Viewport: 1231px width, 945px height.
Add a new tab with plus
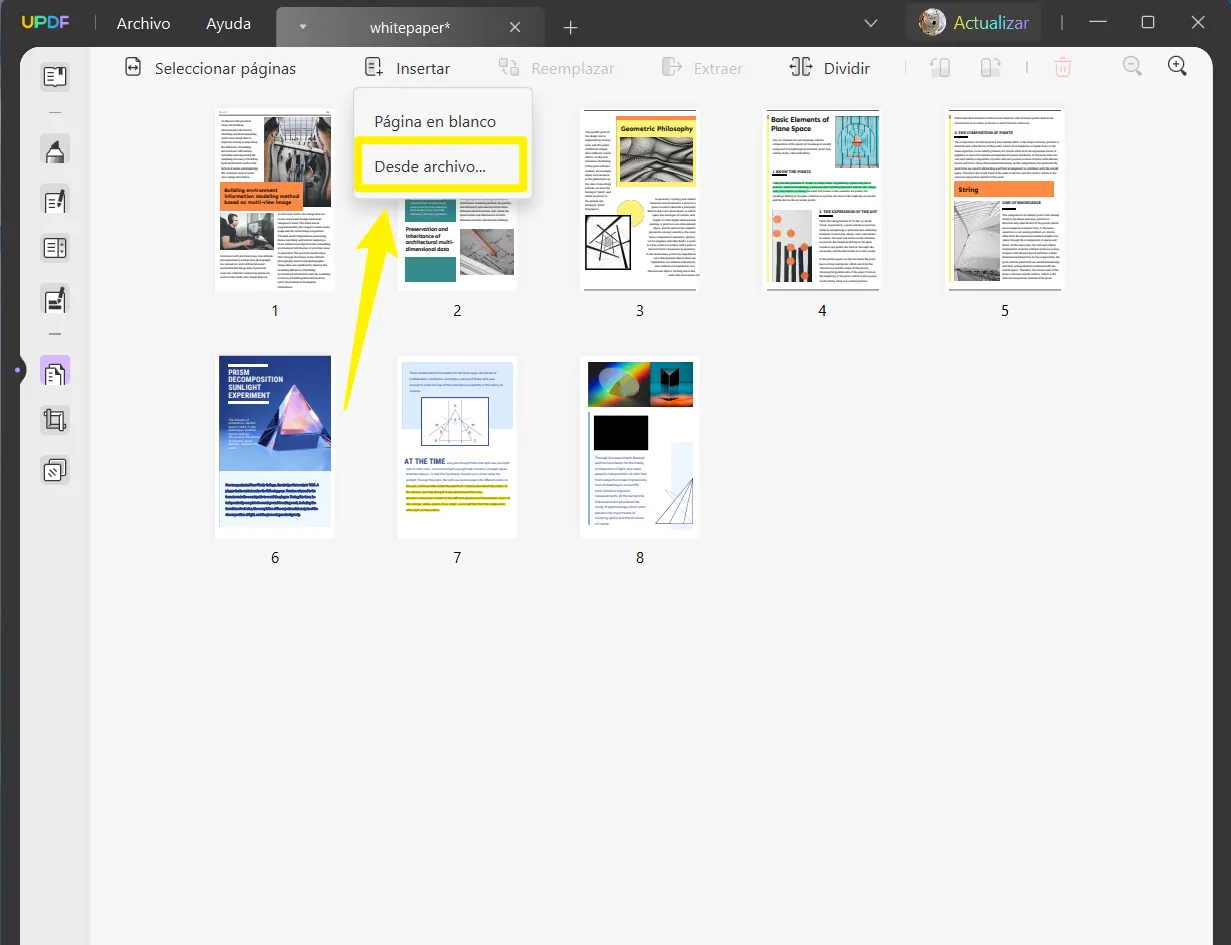570,27
